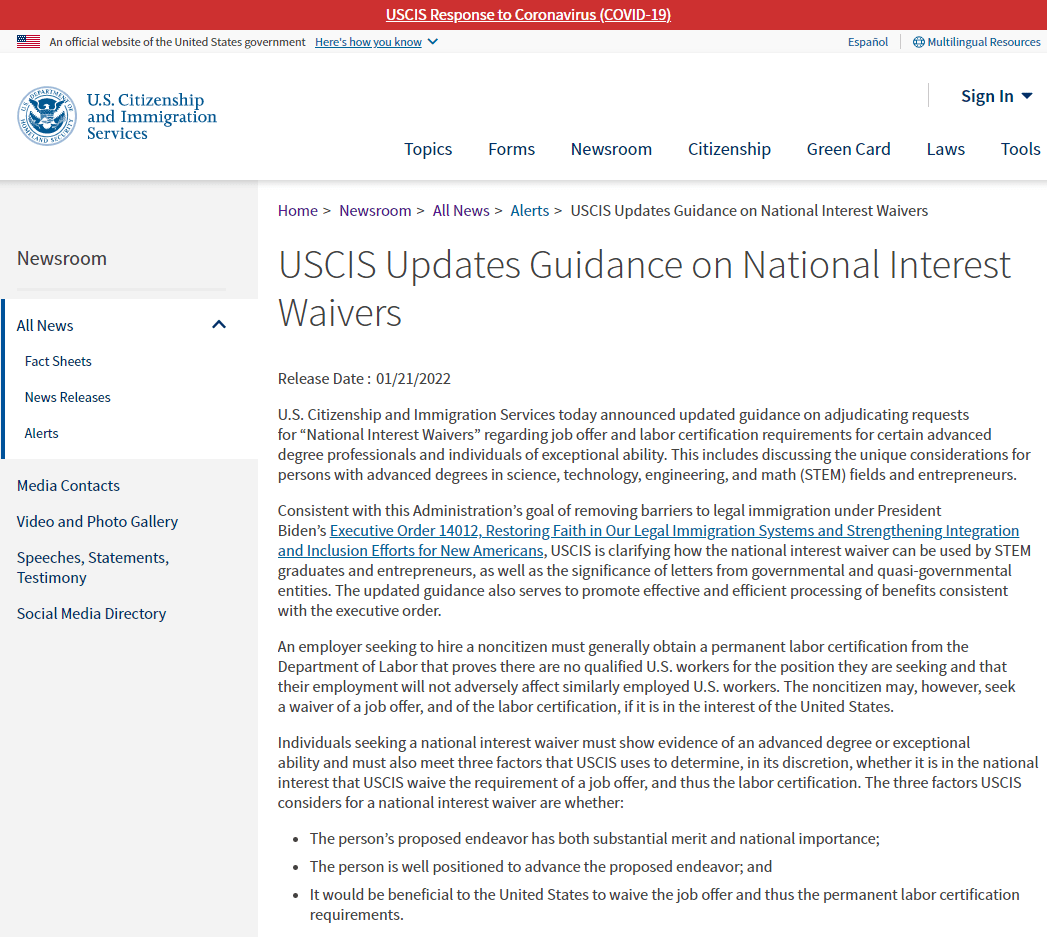Go to Alerts in the breadcrumb
This screenshot has height=937, width=1047.
[530, 210]
